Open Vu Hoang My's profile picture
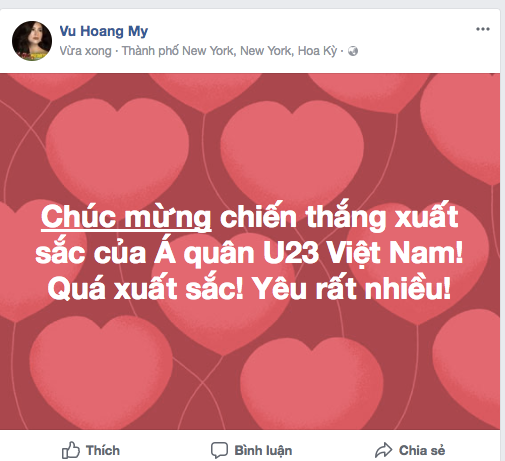Viewport: 505px width, 461px height. [x=32, y=41]
